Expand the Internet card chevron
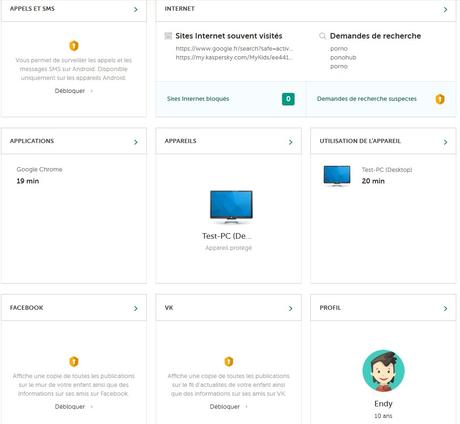Viewport: 460px width, 424px height. tap(445, 10)
